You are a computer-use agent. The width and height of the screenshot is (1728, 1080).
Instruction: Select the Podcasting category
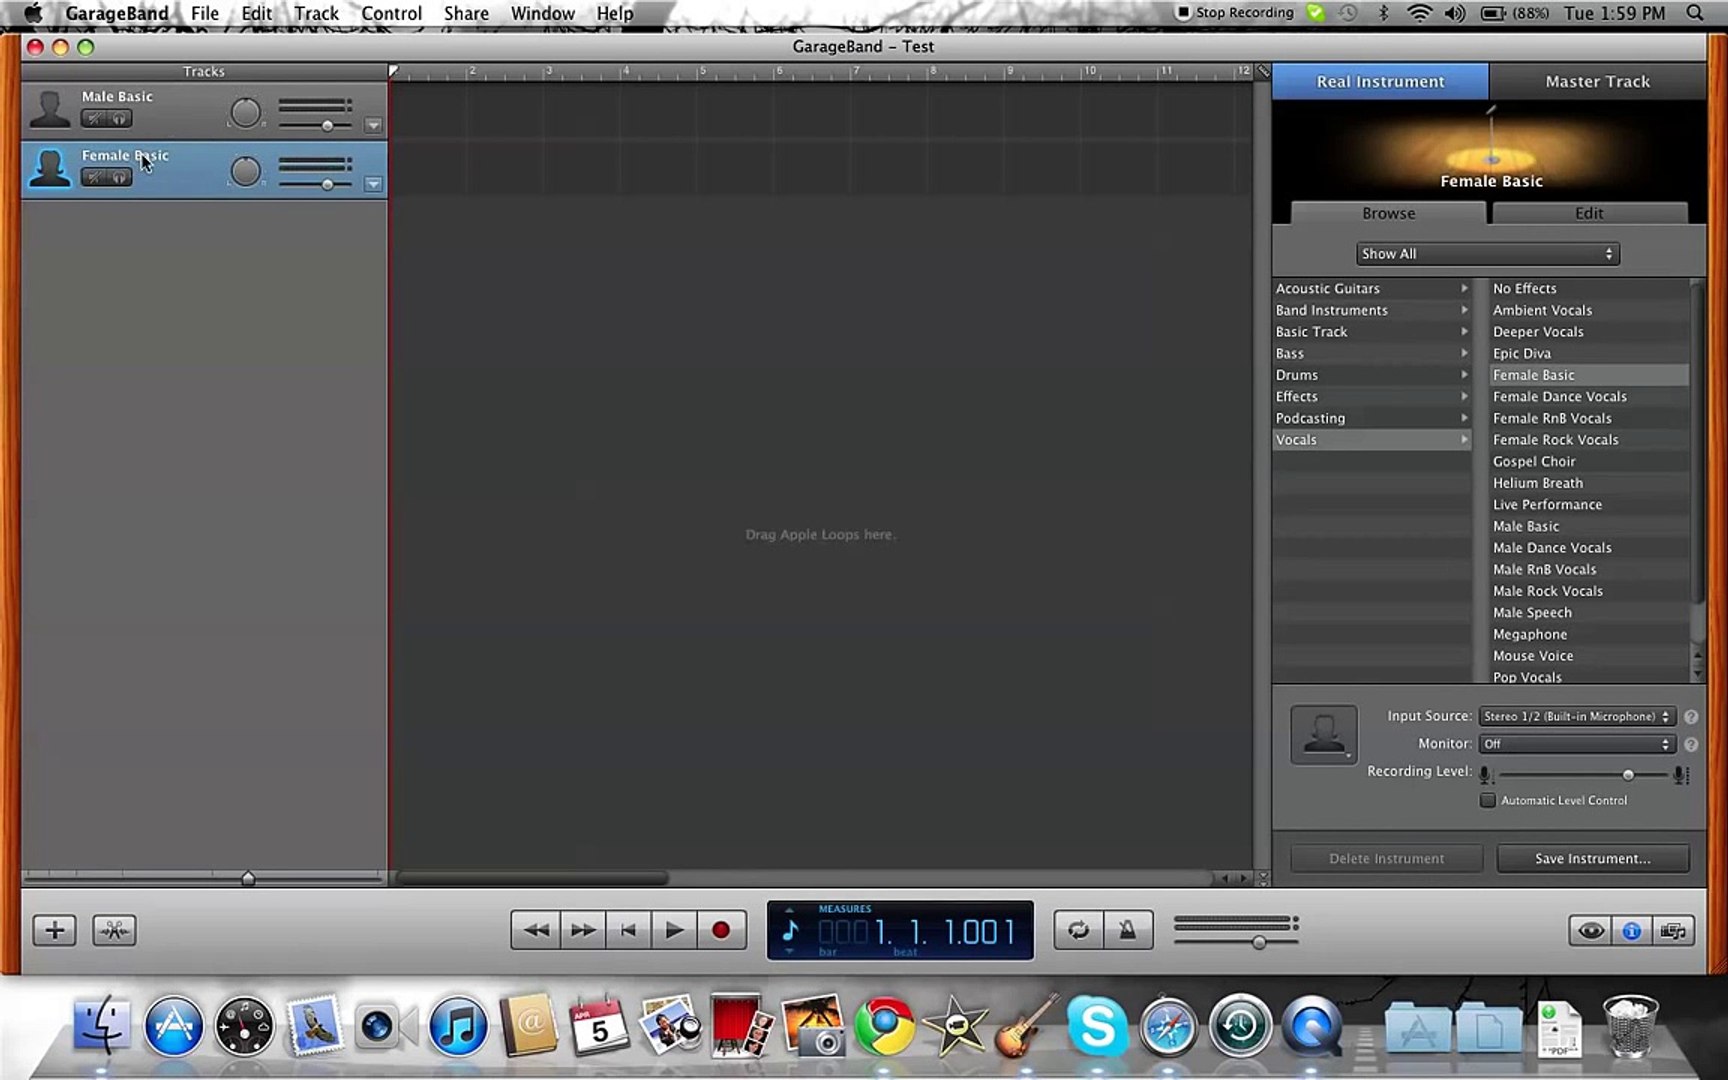tap(1371, 418)
